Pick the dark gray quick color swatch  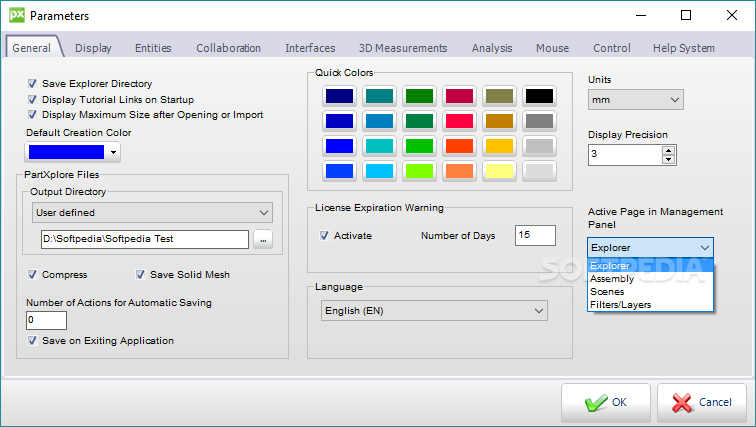click(540, 121)
